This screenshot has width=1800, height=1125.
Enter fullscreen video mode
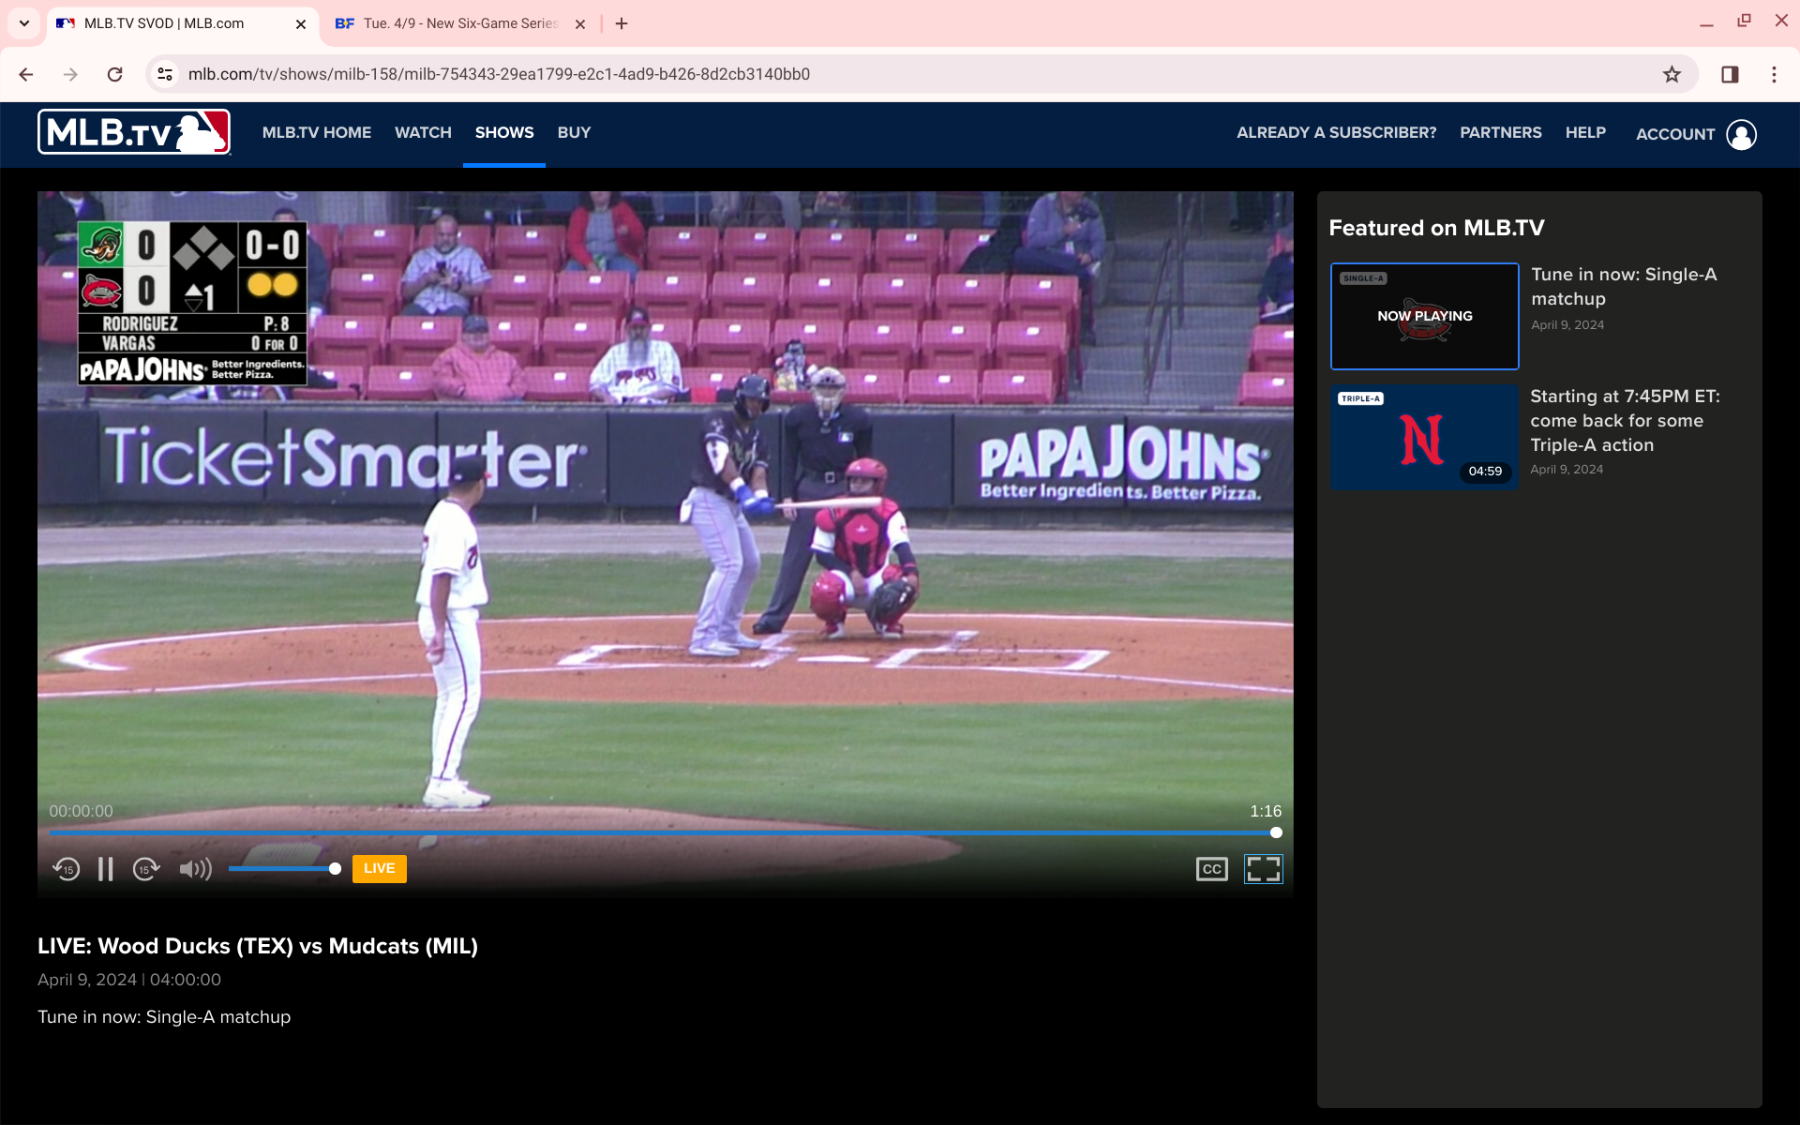click(x=1263, y=869)
